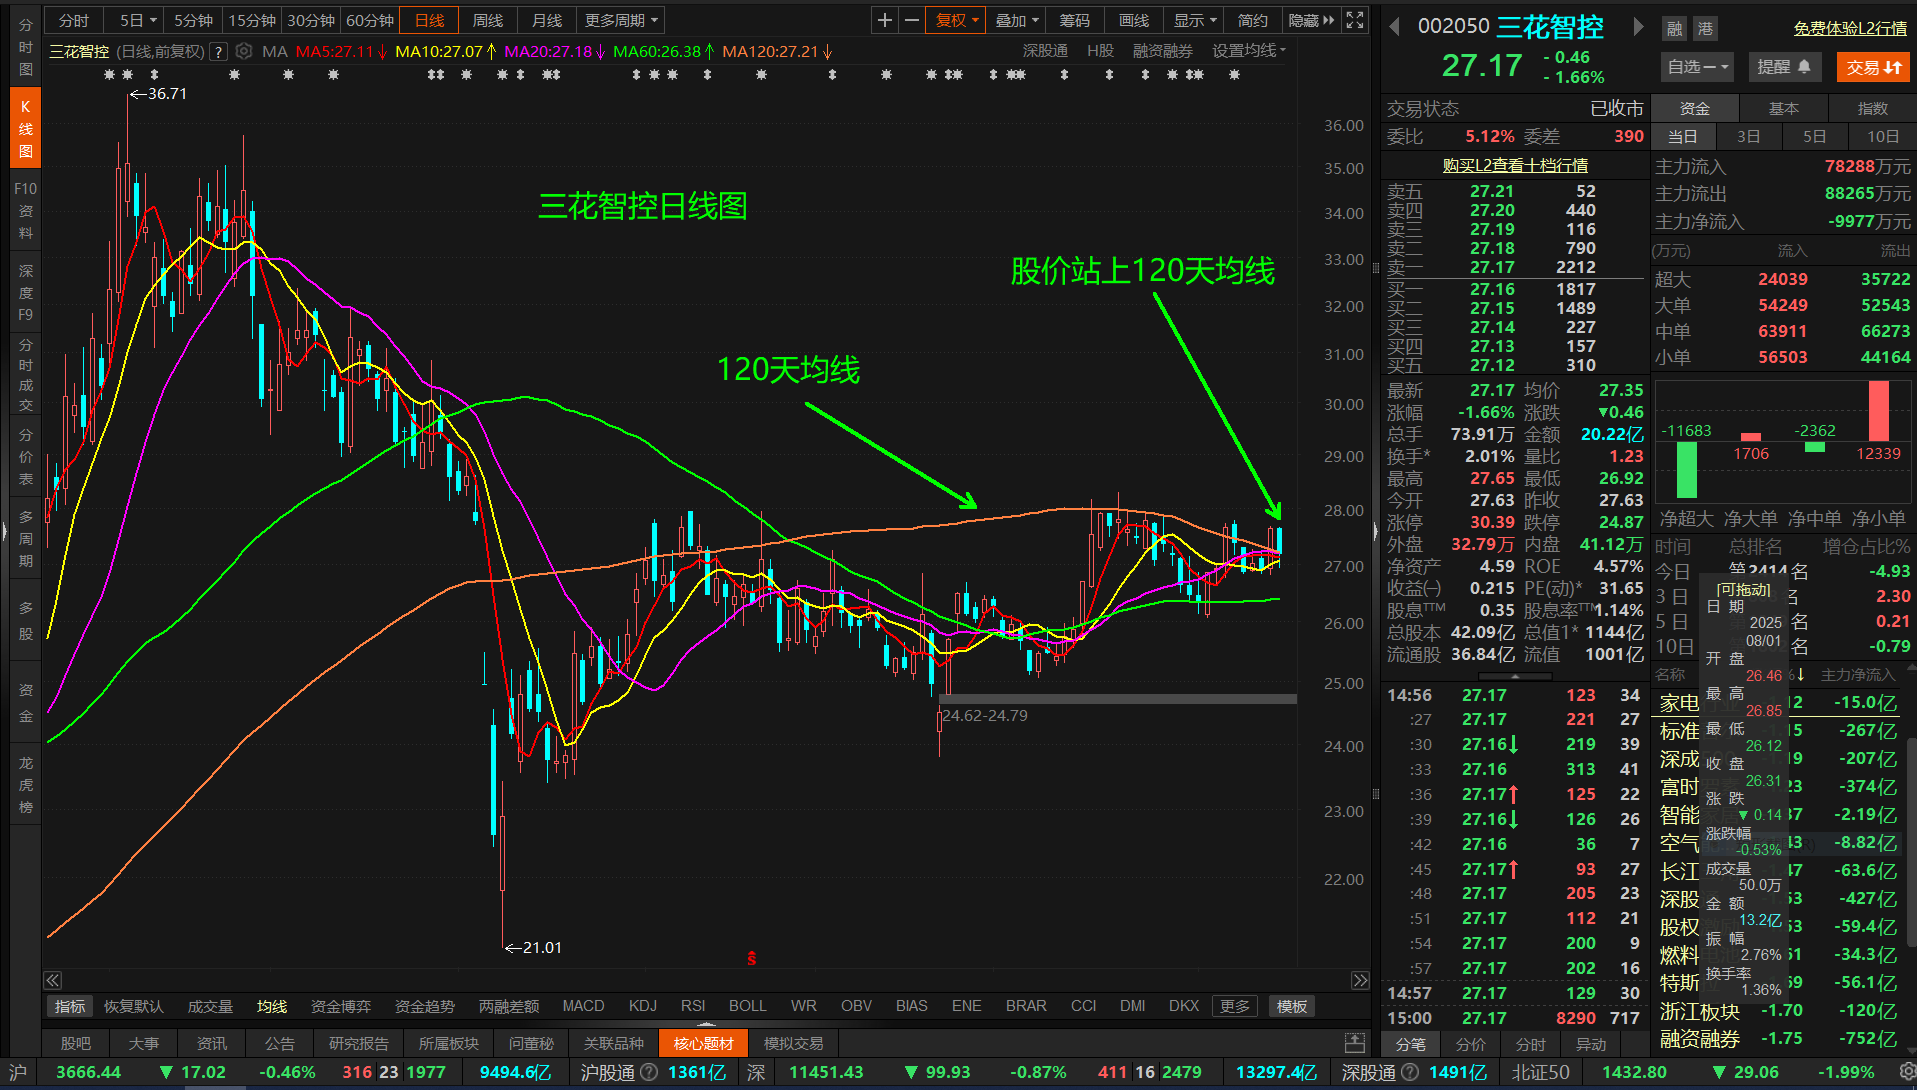Open 分时成交 sidebar item
This screenshot has width=1917, height=1090.
click(25, 375)
